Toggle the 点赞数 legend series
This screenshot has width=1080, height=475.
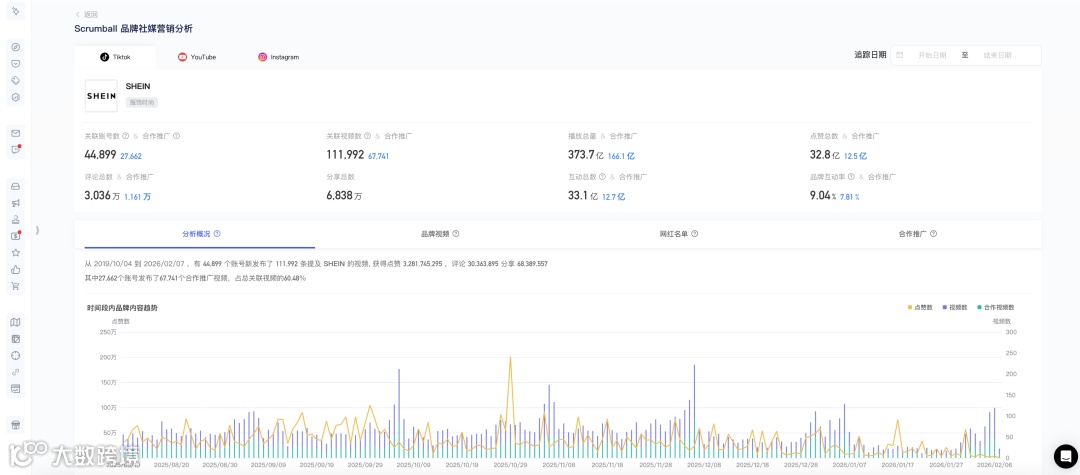click(920, 307)
